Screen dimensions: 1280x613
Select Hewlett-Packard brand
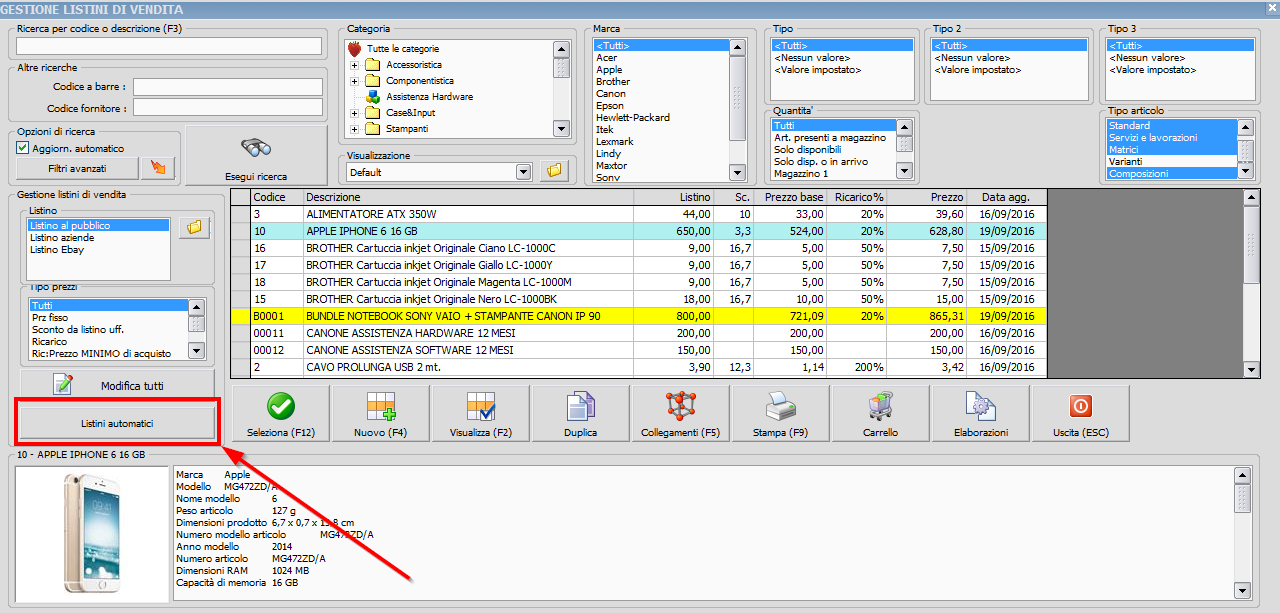660,118
